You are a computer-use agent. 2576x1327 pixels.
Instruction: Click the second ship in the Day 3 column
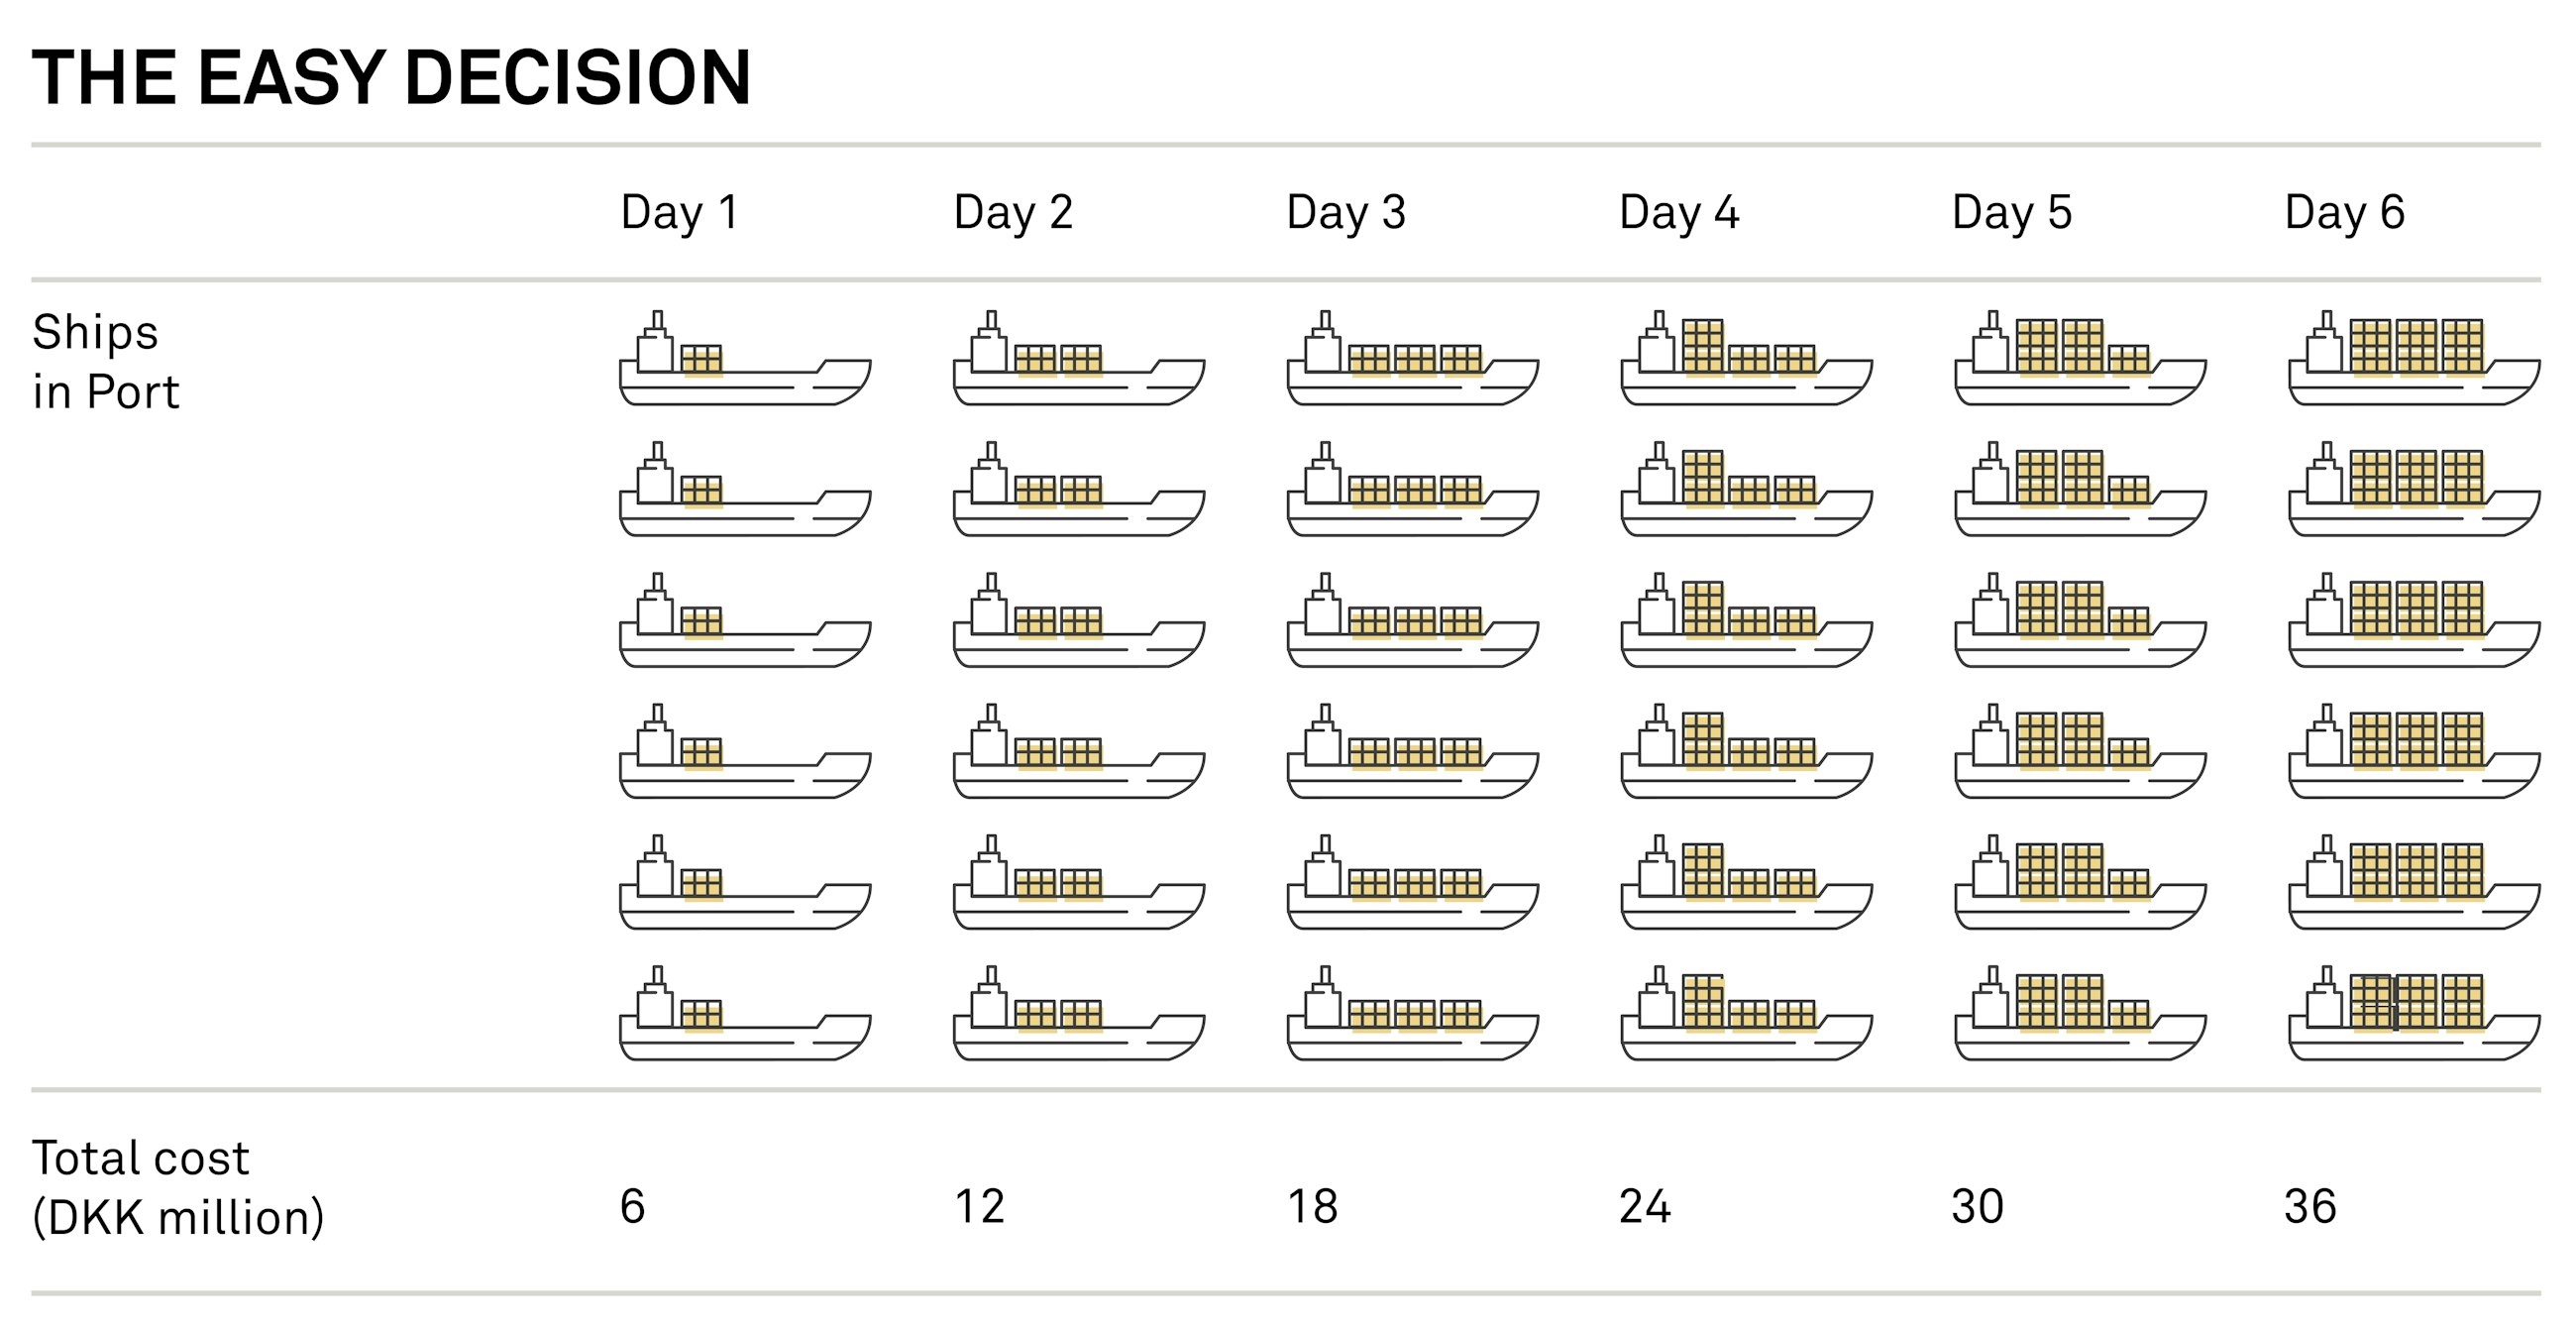[1412, 491]
